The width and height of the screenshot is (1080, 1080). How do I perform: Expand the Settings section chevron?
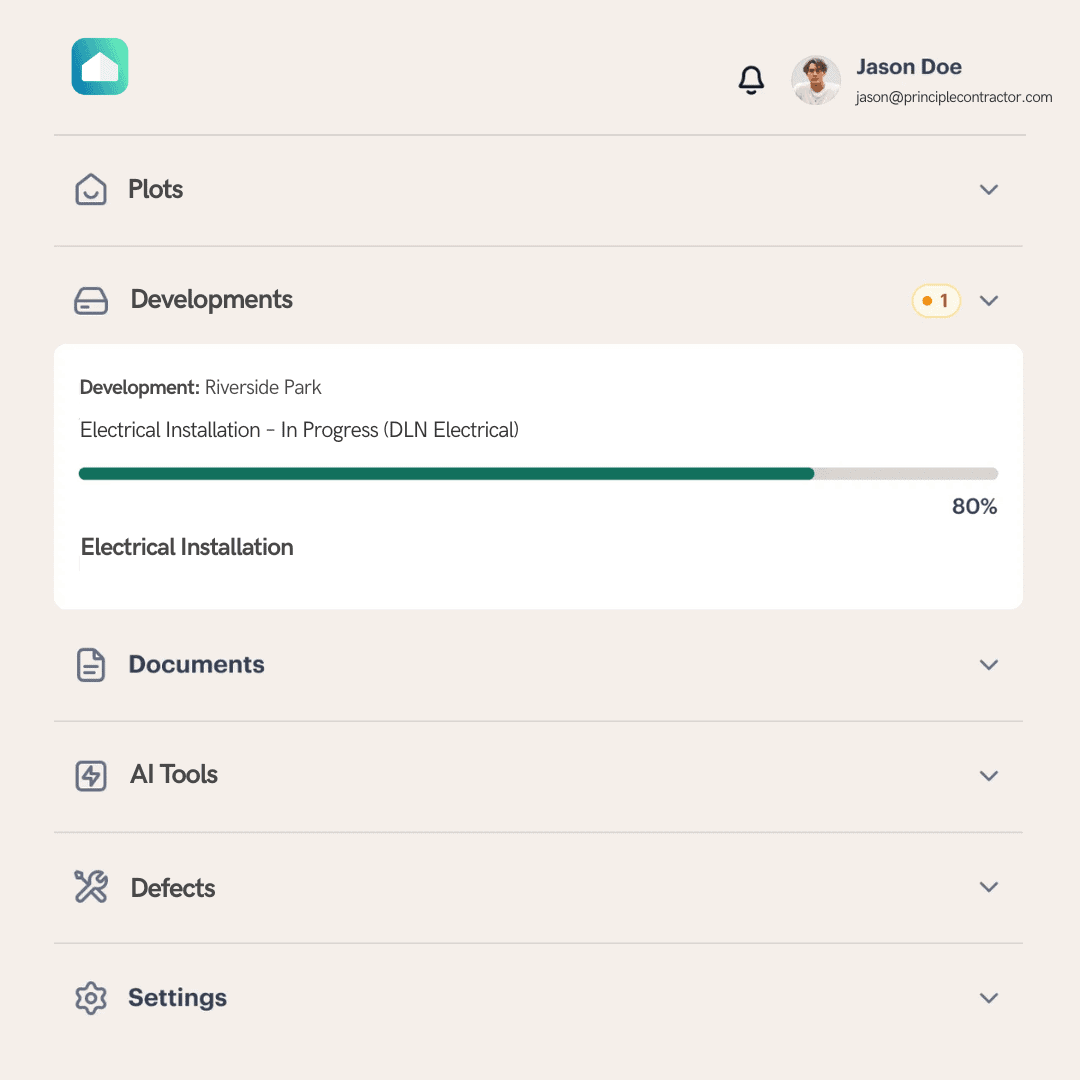point(989,998)
